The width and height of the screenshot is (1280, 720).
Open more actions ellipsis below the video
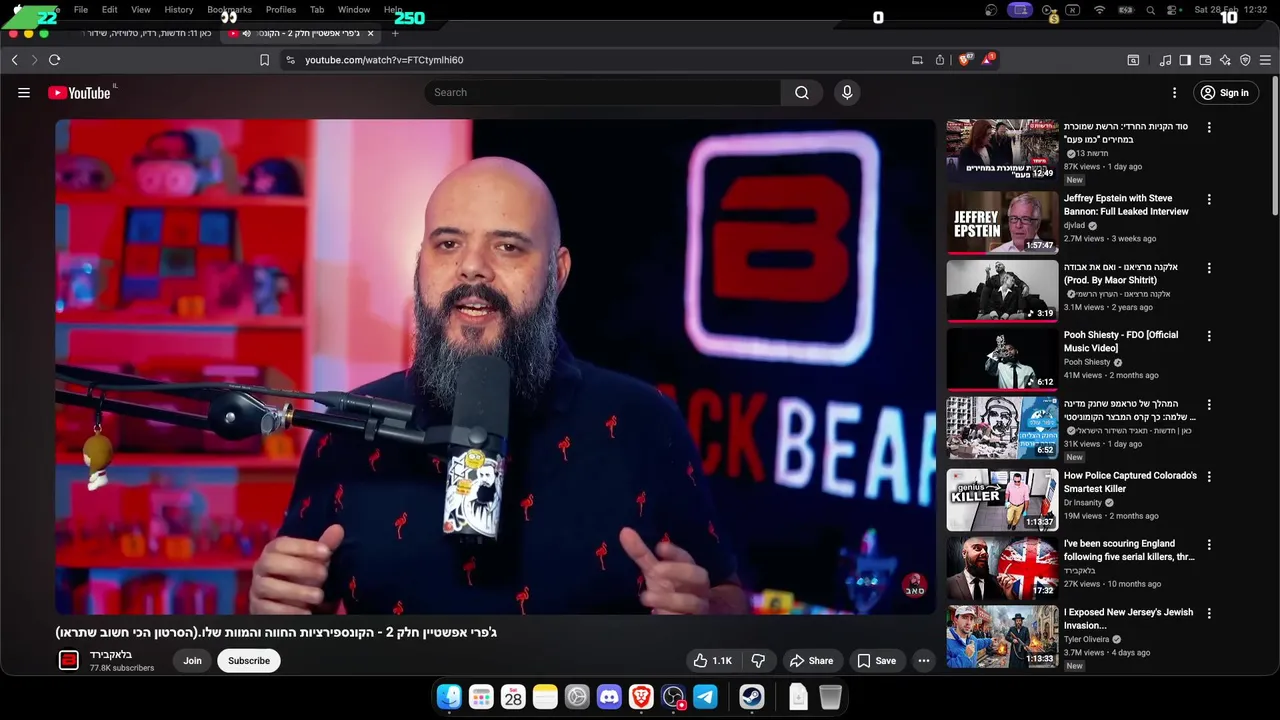click(924, 661)
